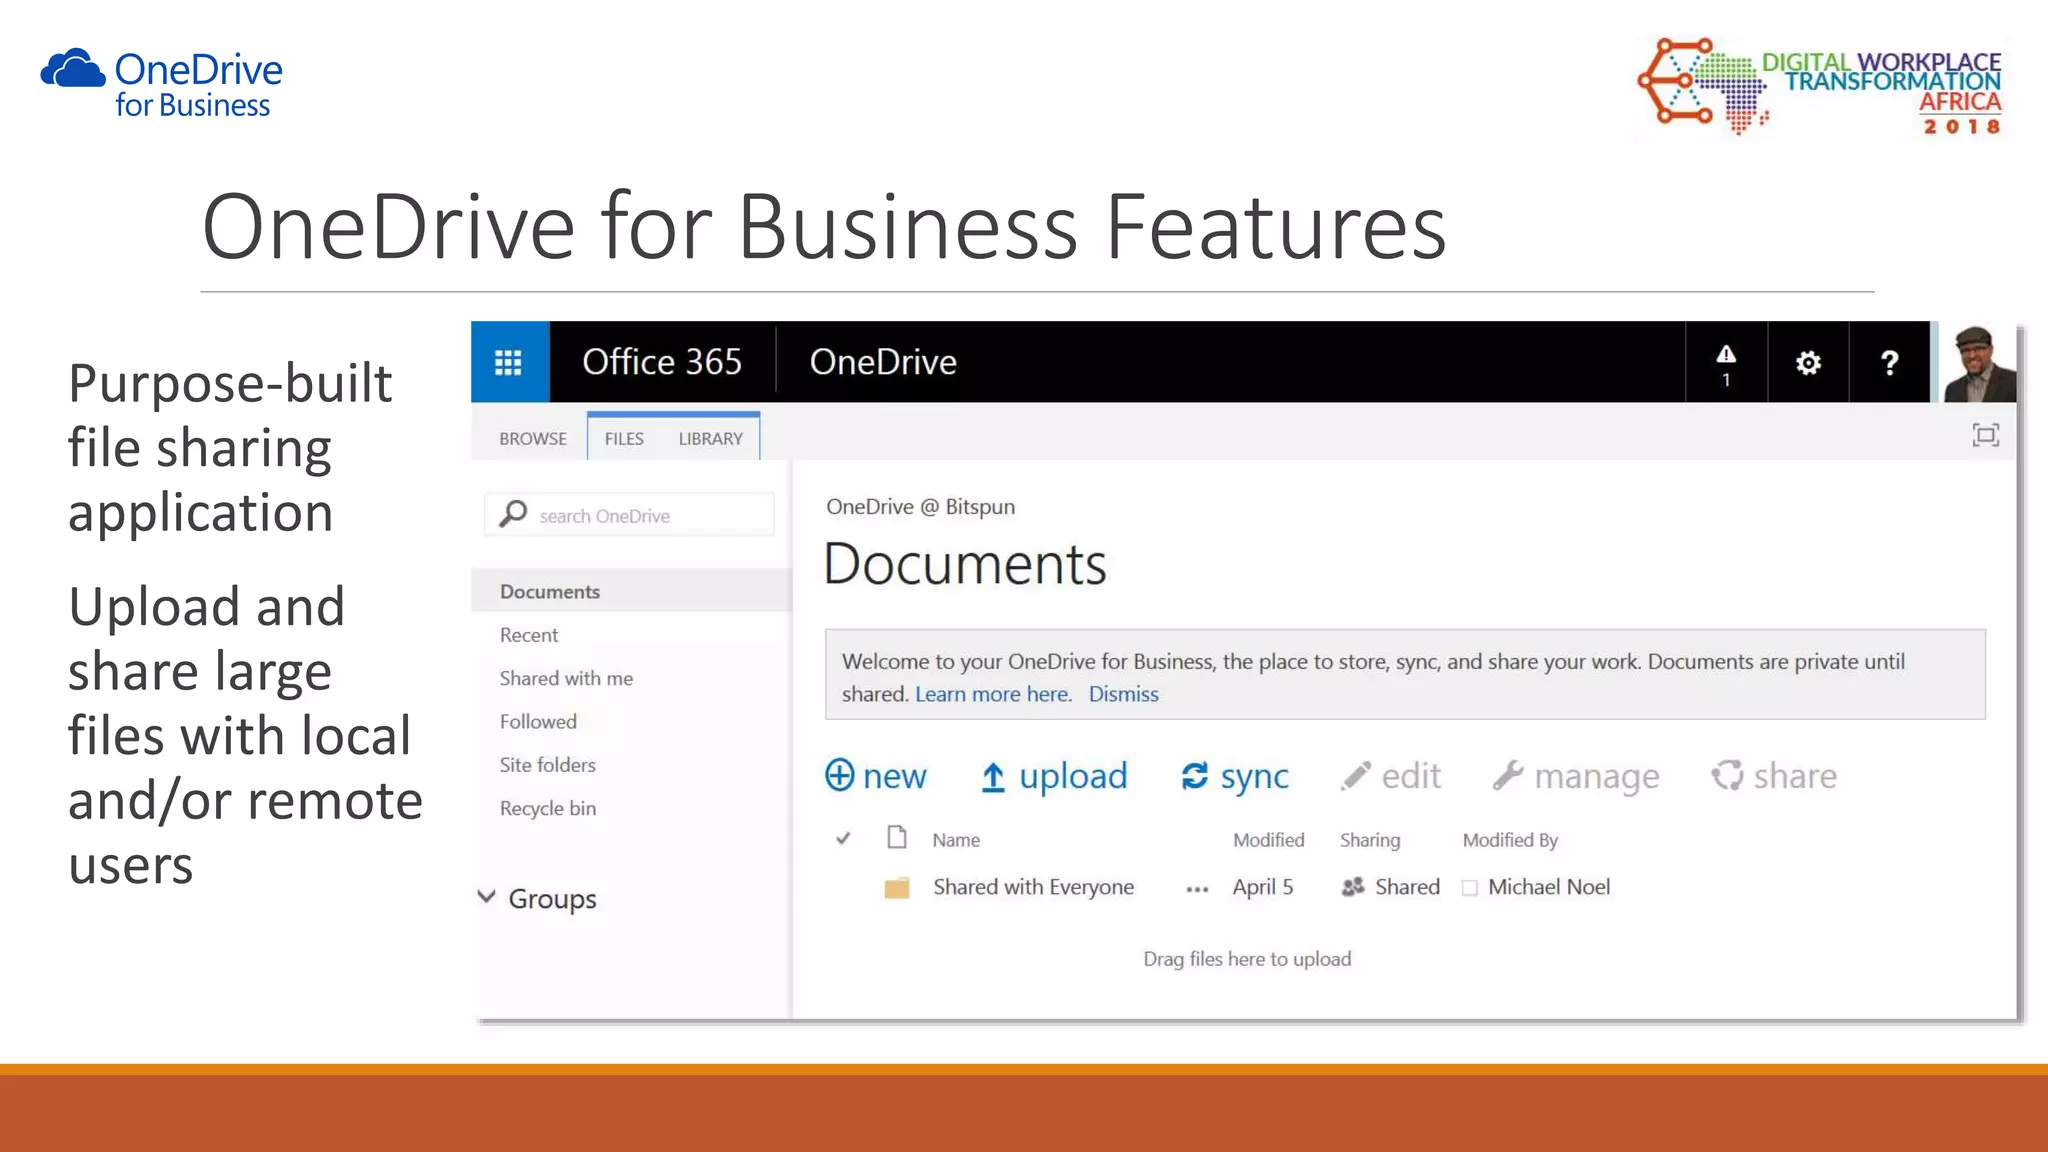Screen dimensions: 2048x1152
Task: Open the settings gear icon
Action: (1808, 362)
